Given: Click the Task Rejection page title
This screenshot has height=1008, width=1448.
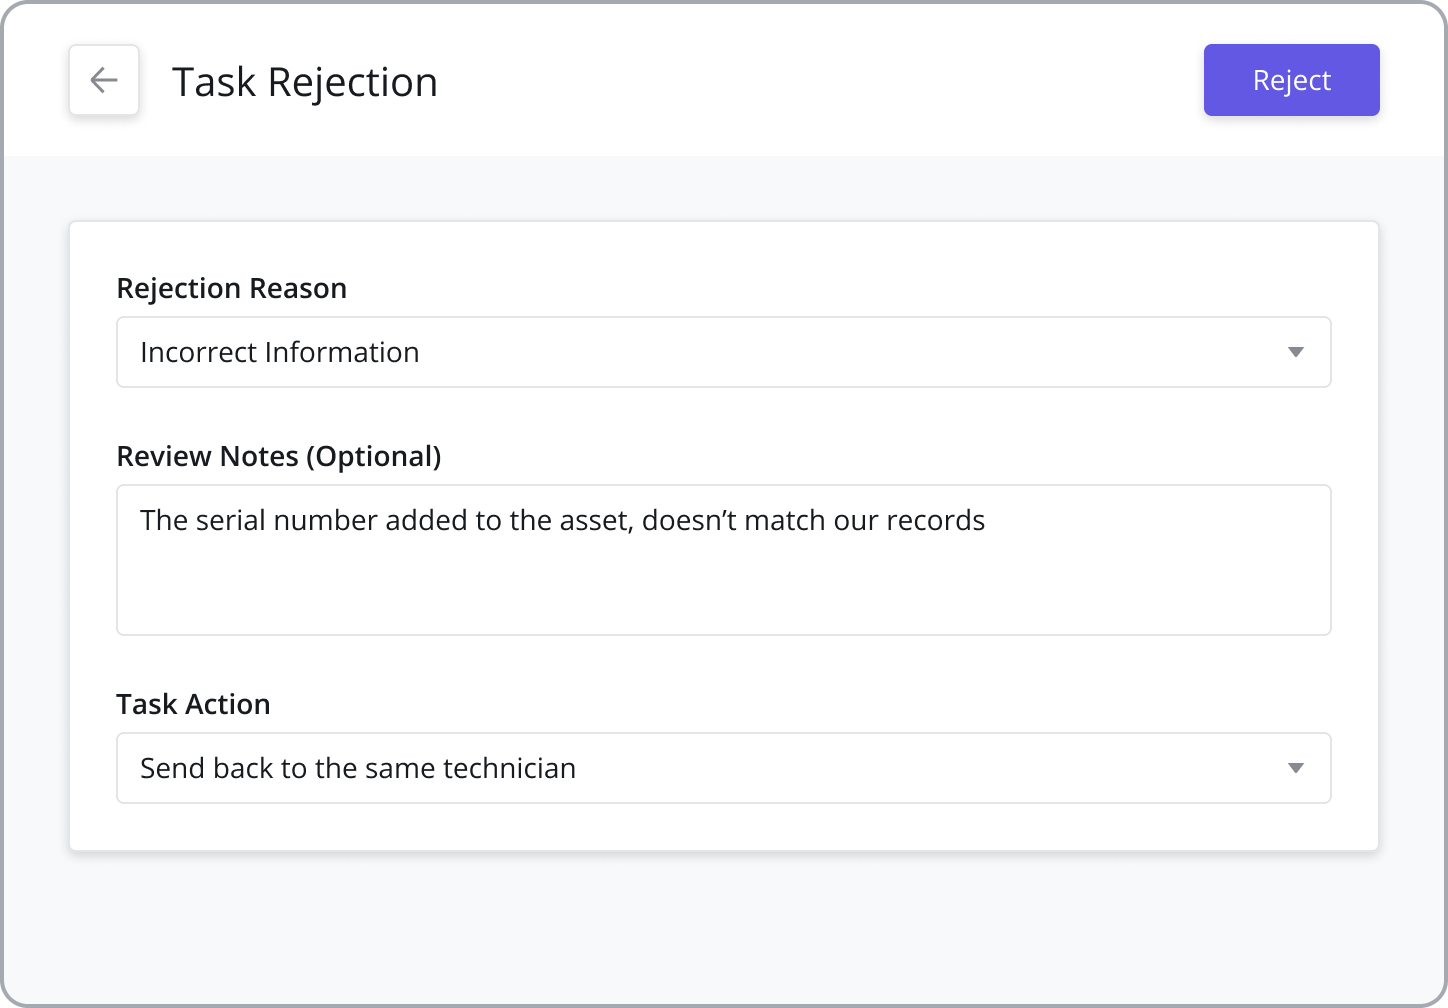Looking at the screenshot, I should [305, 82].
